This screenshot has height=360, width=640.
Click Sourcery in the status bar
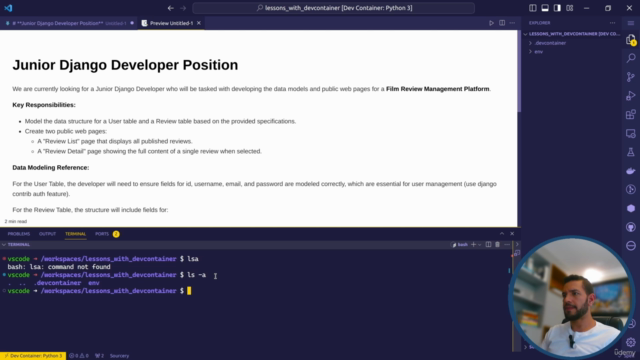(x=119, y=356)
